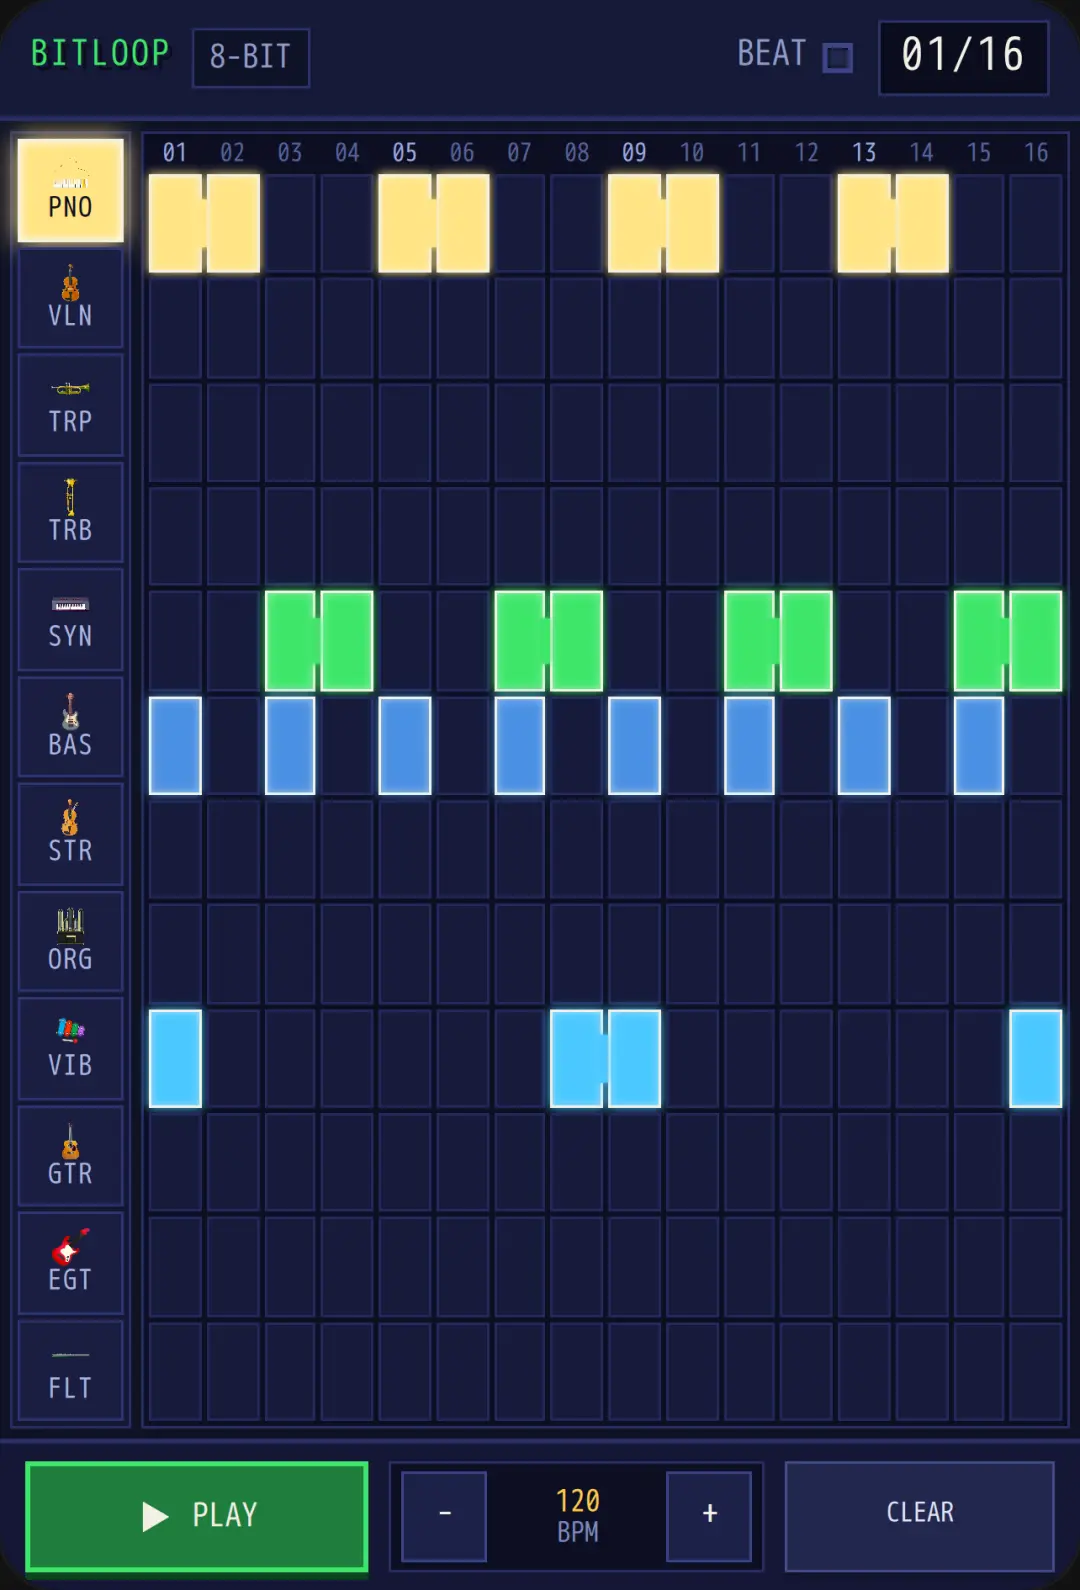Image resolution: width=1080 pixels, height=1590 pixels.
Task: Select the SYN synthesizer instrument
Action: click(x=70, y=620)
